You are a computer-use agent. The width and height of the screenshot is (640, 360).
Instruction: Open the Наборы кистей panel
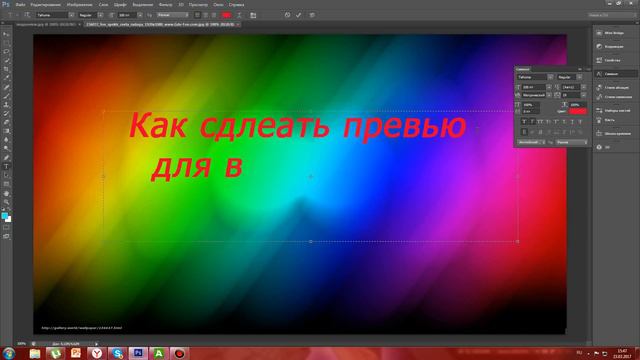[615, 111]
